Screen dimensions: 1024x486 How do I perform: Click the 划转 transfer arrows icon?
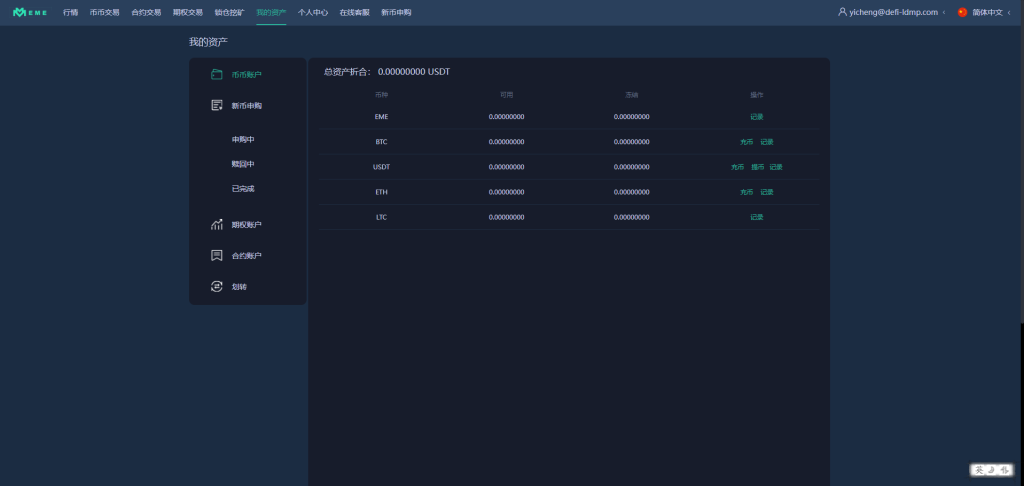click(216, 287)
